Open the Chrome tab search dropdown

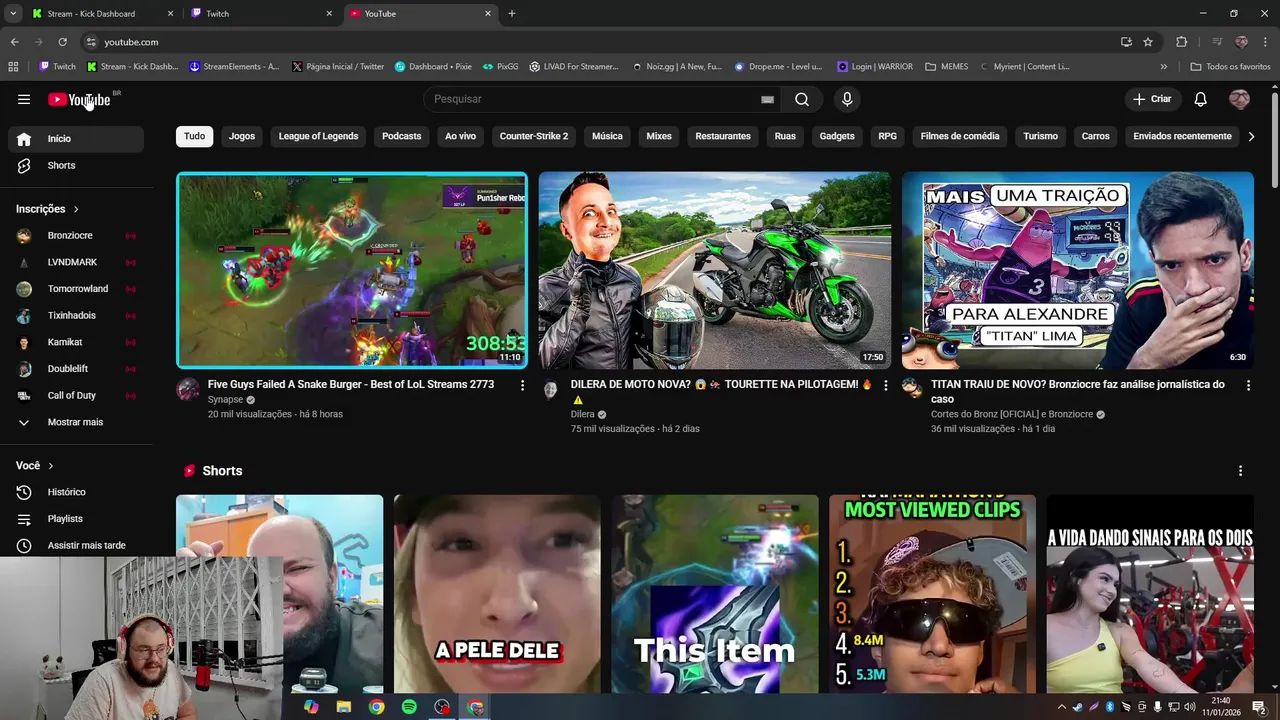(x=13, y=13)
